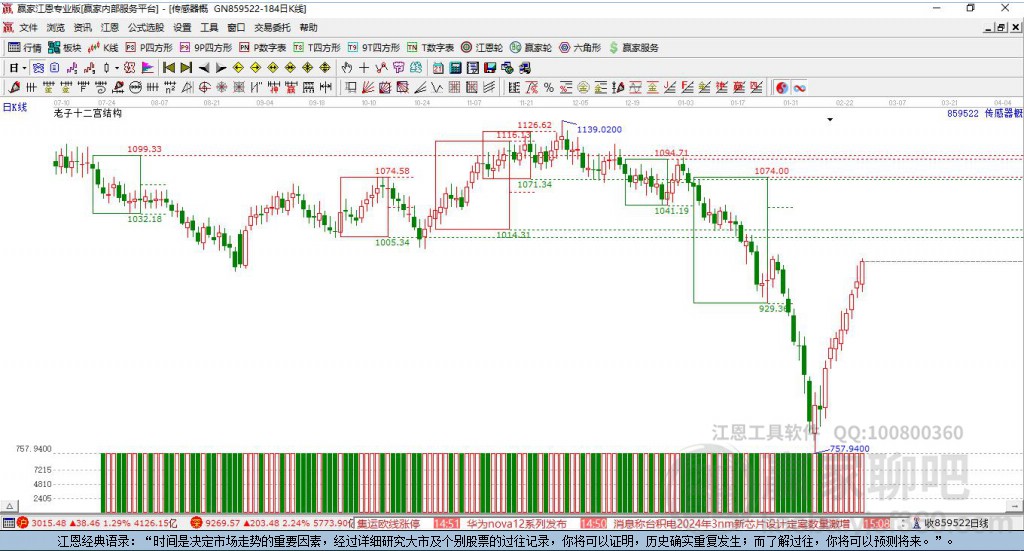Jump to last bar with skip-to-end arrow
This screenshot has height=551, width=1024.
coord(186,68)
